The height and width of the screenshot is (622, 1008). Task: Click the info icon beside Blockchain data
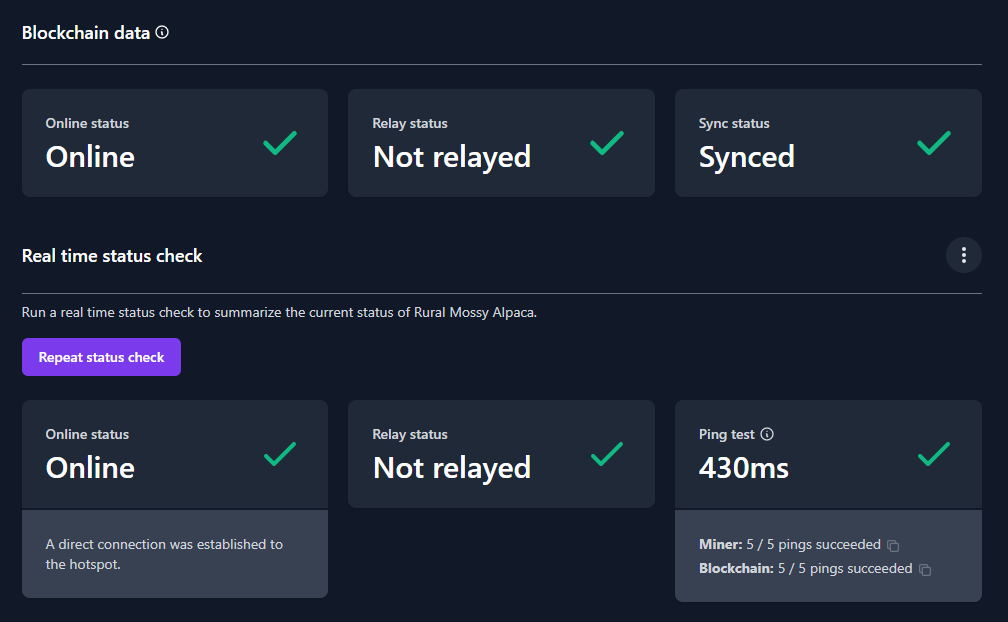coord(162,32)
